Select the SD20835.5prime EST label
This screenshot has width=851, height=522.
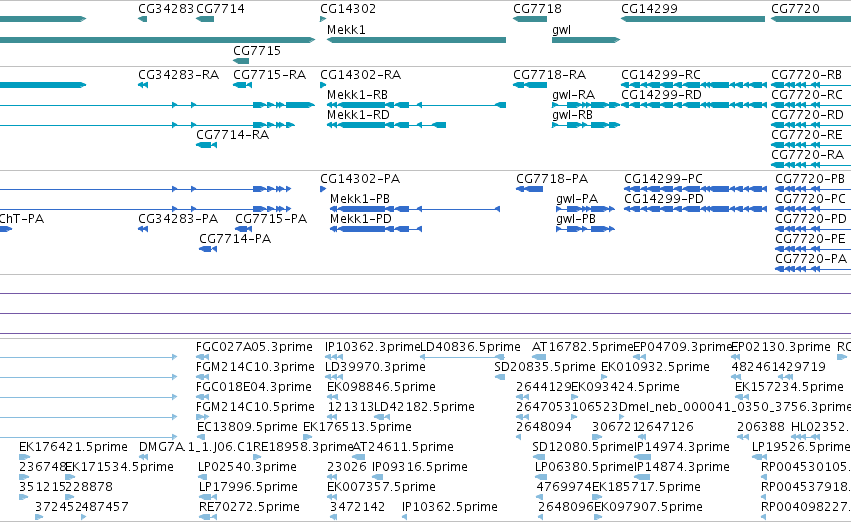545,367
